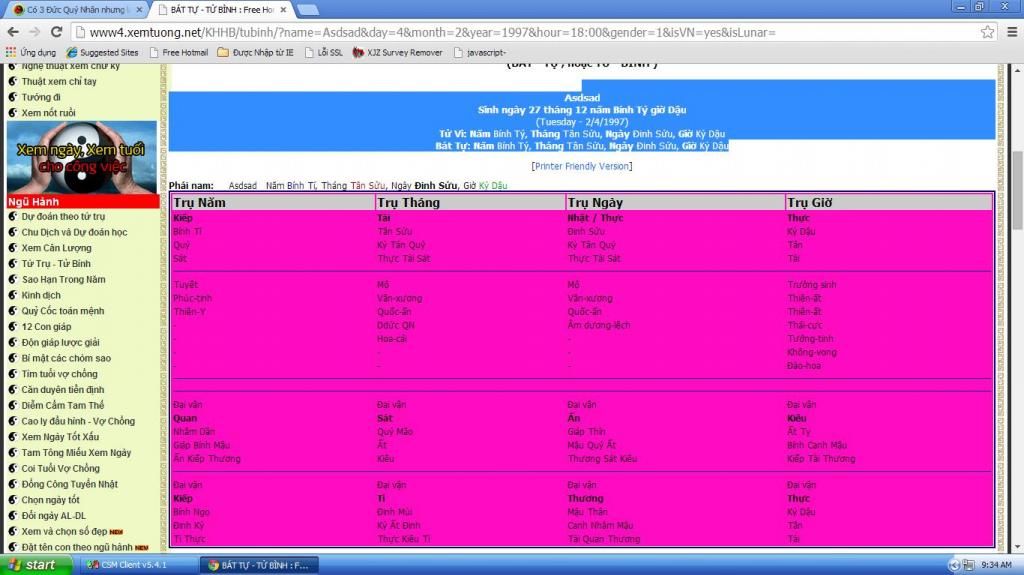Open the Đổi ngày AL-DL link
The height and width of the screenshot is (575, 1024).
tap(54, 516)
